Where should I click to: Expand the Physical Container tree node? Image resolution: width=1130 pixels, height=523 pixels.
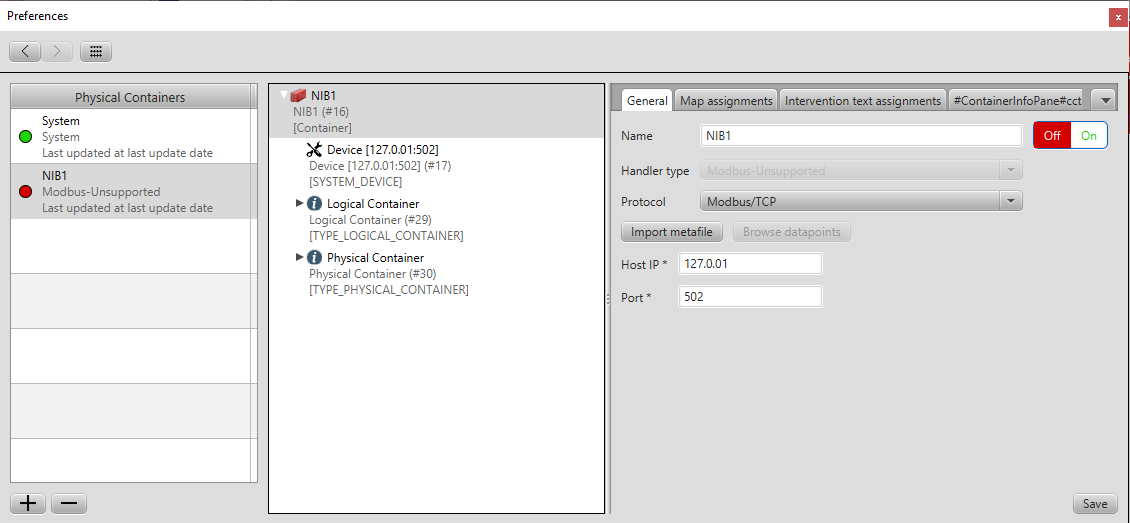click(x=300, y=258)
